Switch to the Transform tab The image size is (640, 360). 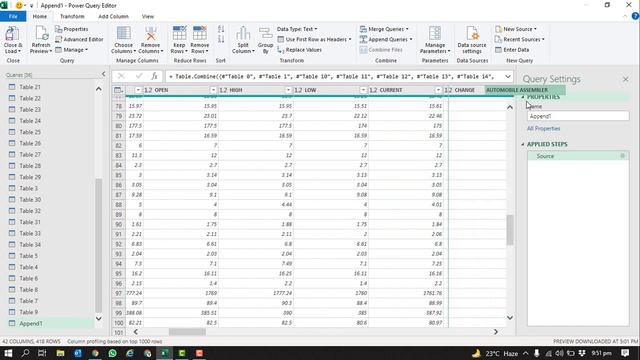tap(72, 16)
